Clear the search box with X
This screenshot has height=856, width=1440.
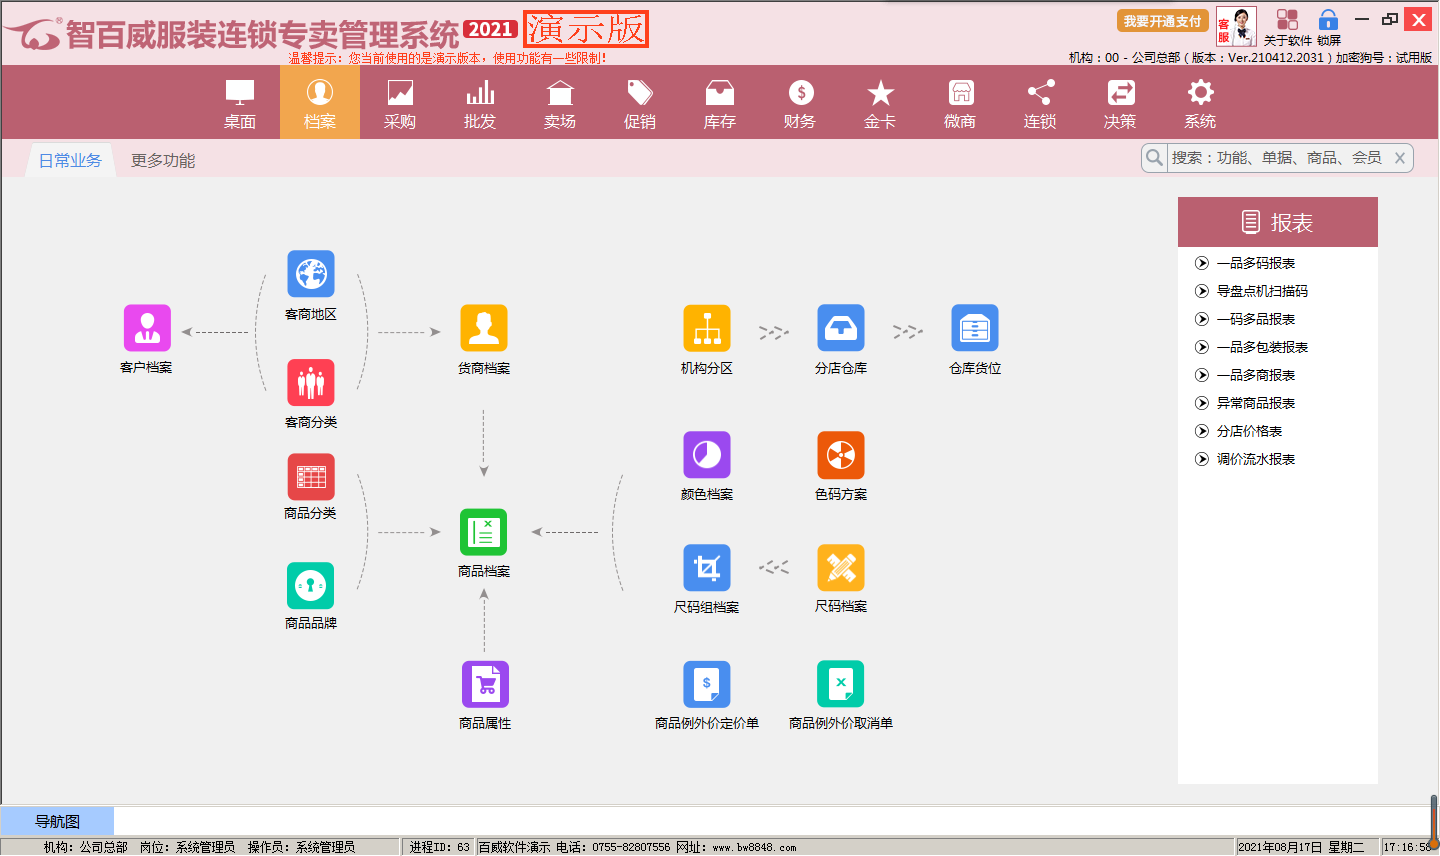coord(1400,158)
